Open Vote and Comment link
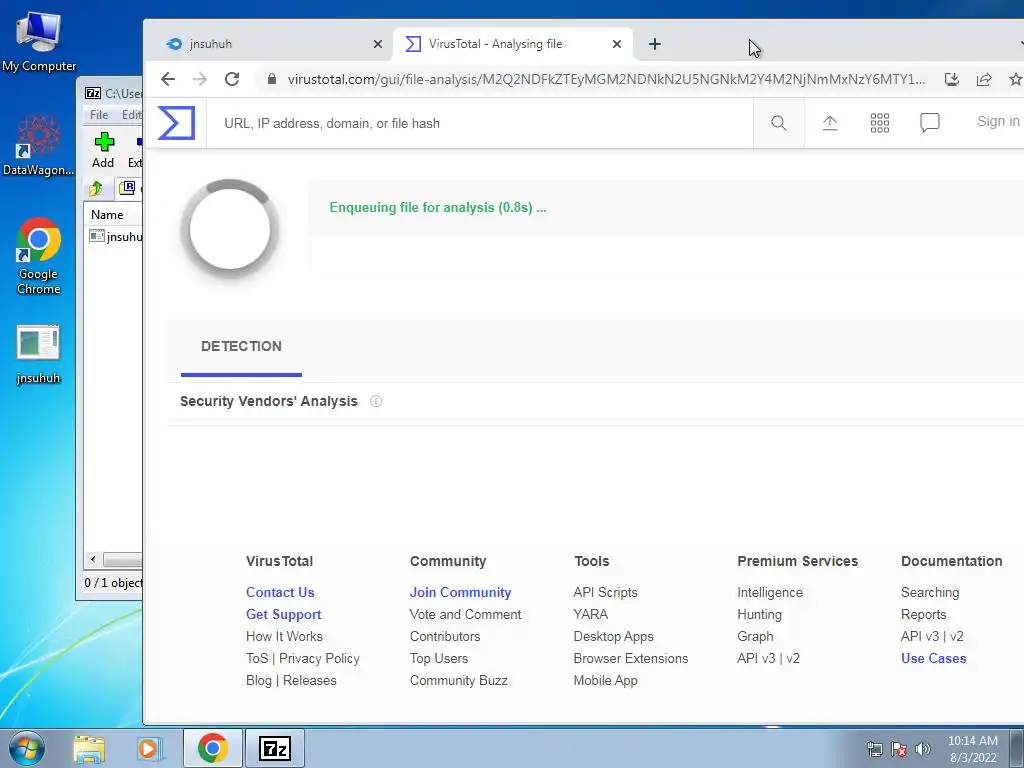The image size is (1024, 768). 466,615
